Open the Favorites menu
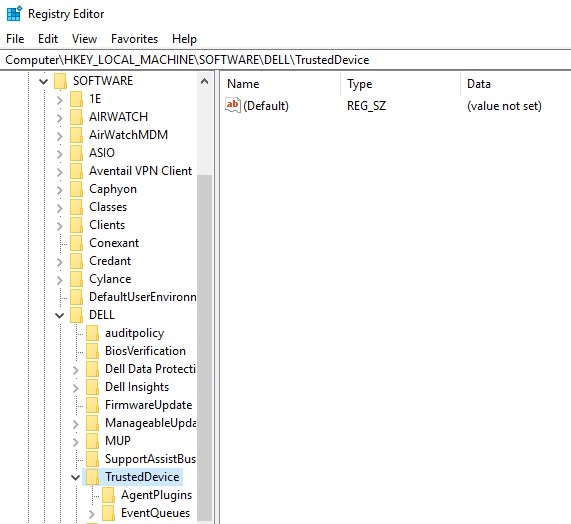This screenshot has height=524, width=571. (134, 39)
